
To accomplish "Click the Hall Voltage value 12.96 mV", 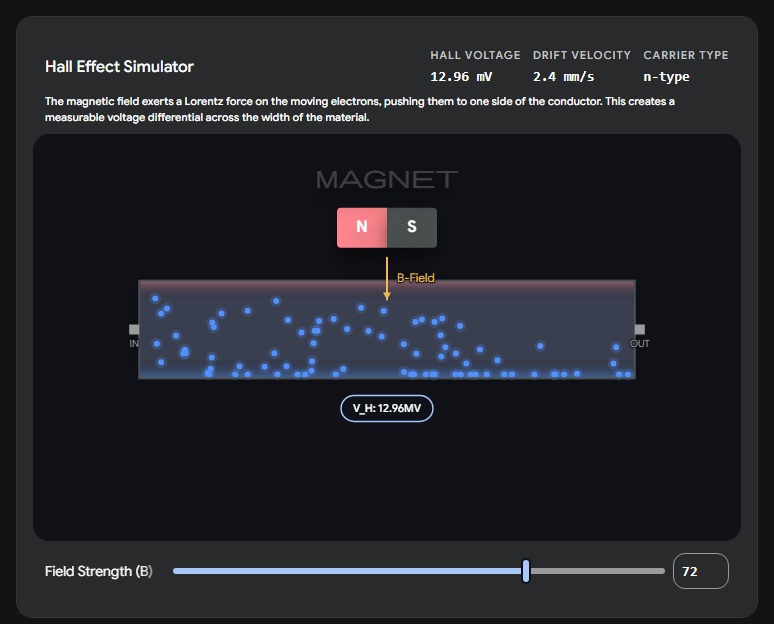I will point(461,77).
